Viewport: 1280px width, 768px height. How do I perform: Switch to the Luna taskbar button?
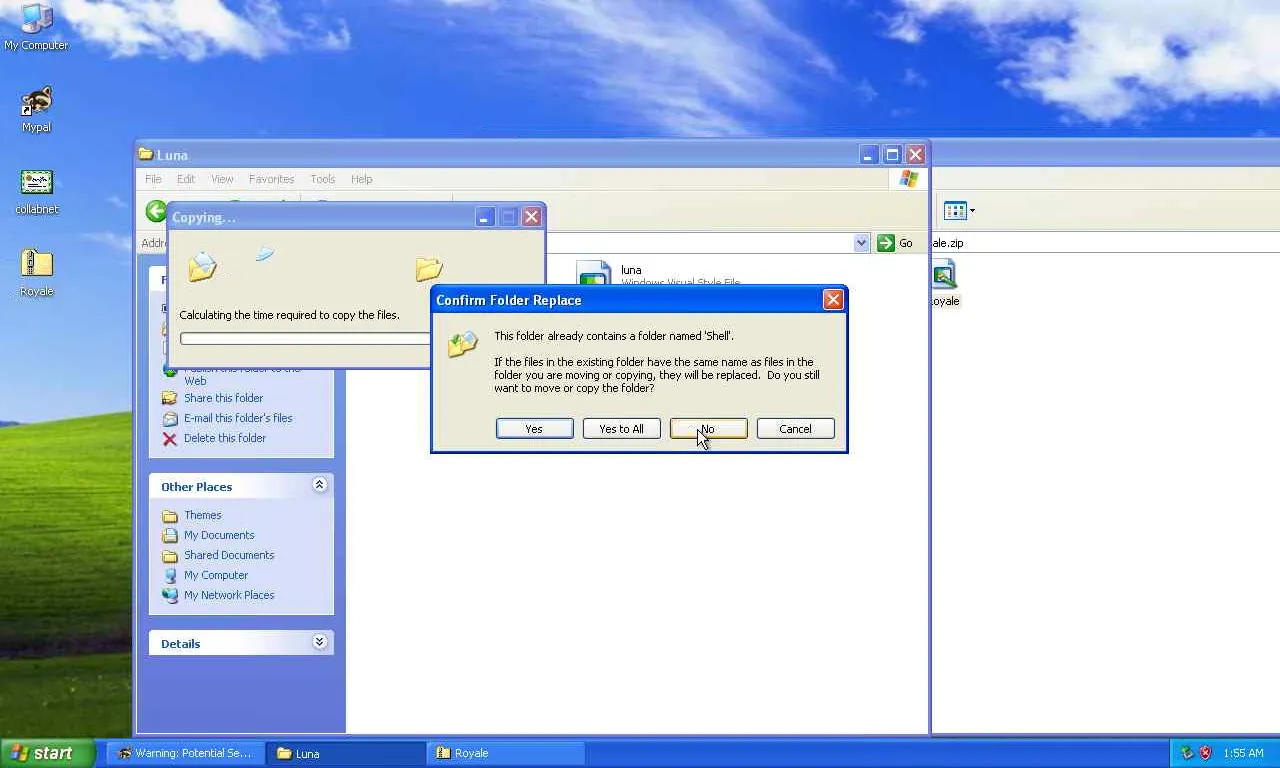347,753
